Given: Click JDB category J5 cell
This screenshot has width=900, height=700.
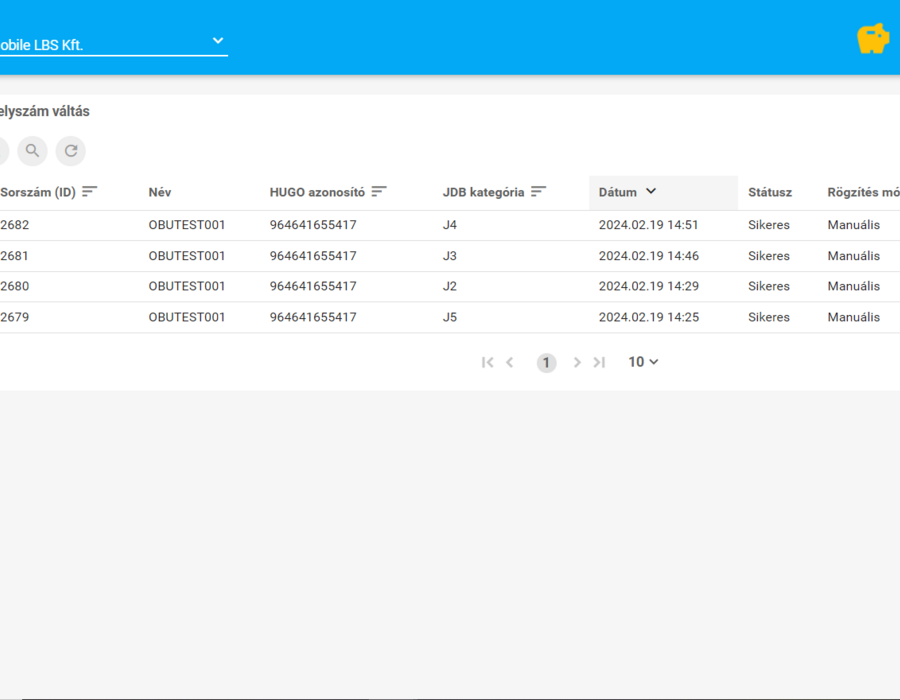Looking at the screenshot, I should [x=449, y=317].
